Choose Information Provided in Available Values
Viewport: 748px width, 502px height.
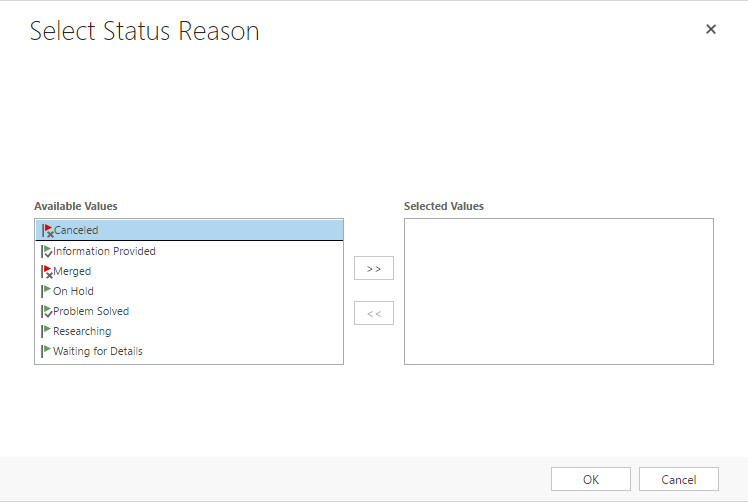(x=189, y=251)
